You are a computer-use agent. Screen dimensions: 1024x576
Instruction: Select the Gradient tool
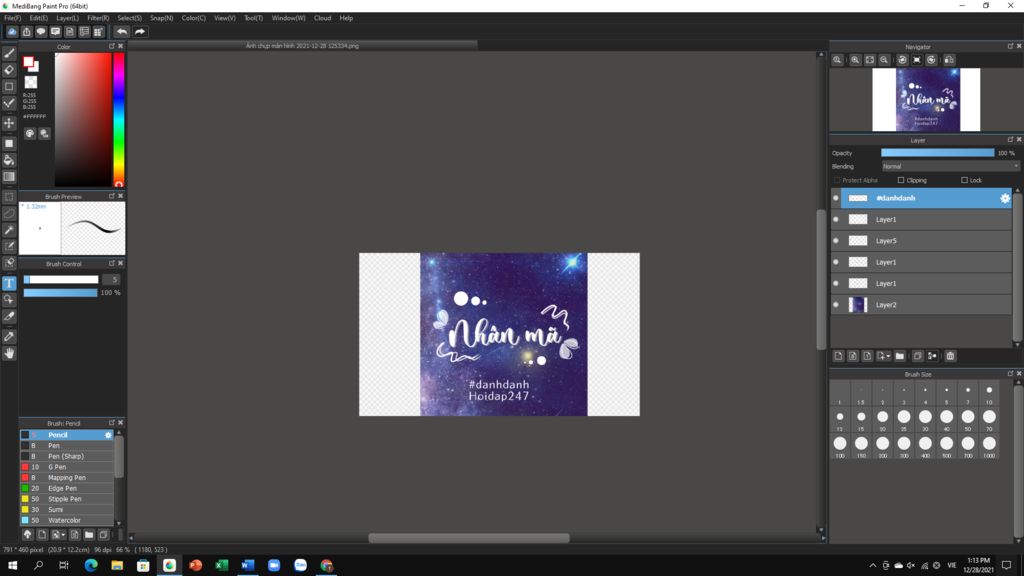click(9, 176)
